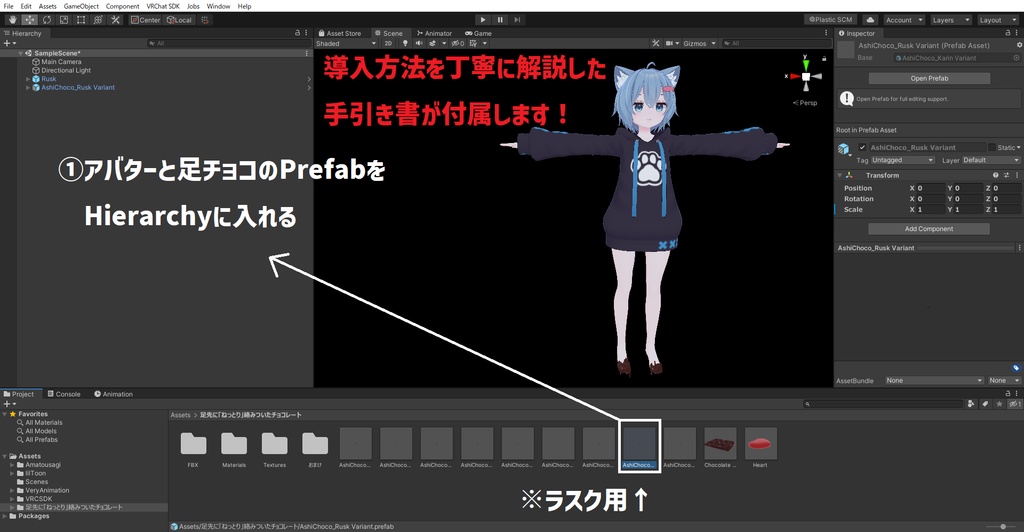1024x532 pixels.
Task: Open Transform preset selector icon
Action: click(1006, 175)
